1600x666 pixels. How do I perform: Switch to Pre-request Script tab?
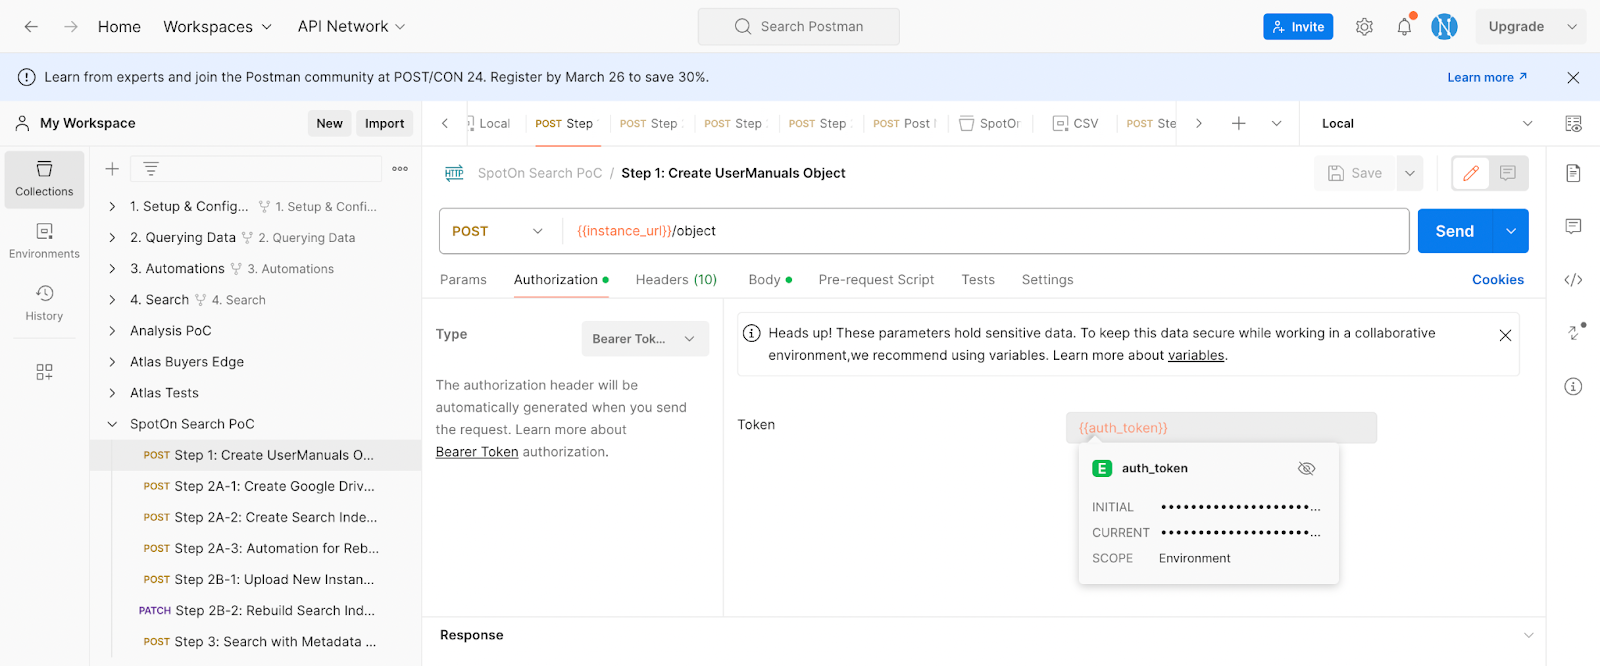(x=876, y=280)
